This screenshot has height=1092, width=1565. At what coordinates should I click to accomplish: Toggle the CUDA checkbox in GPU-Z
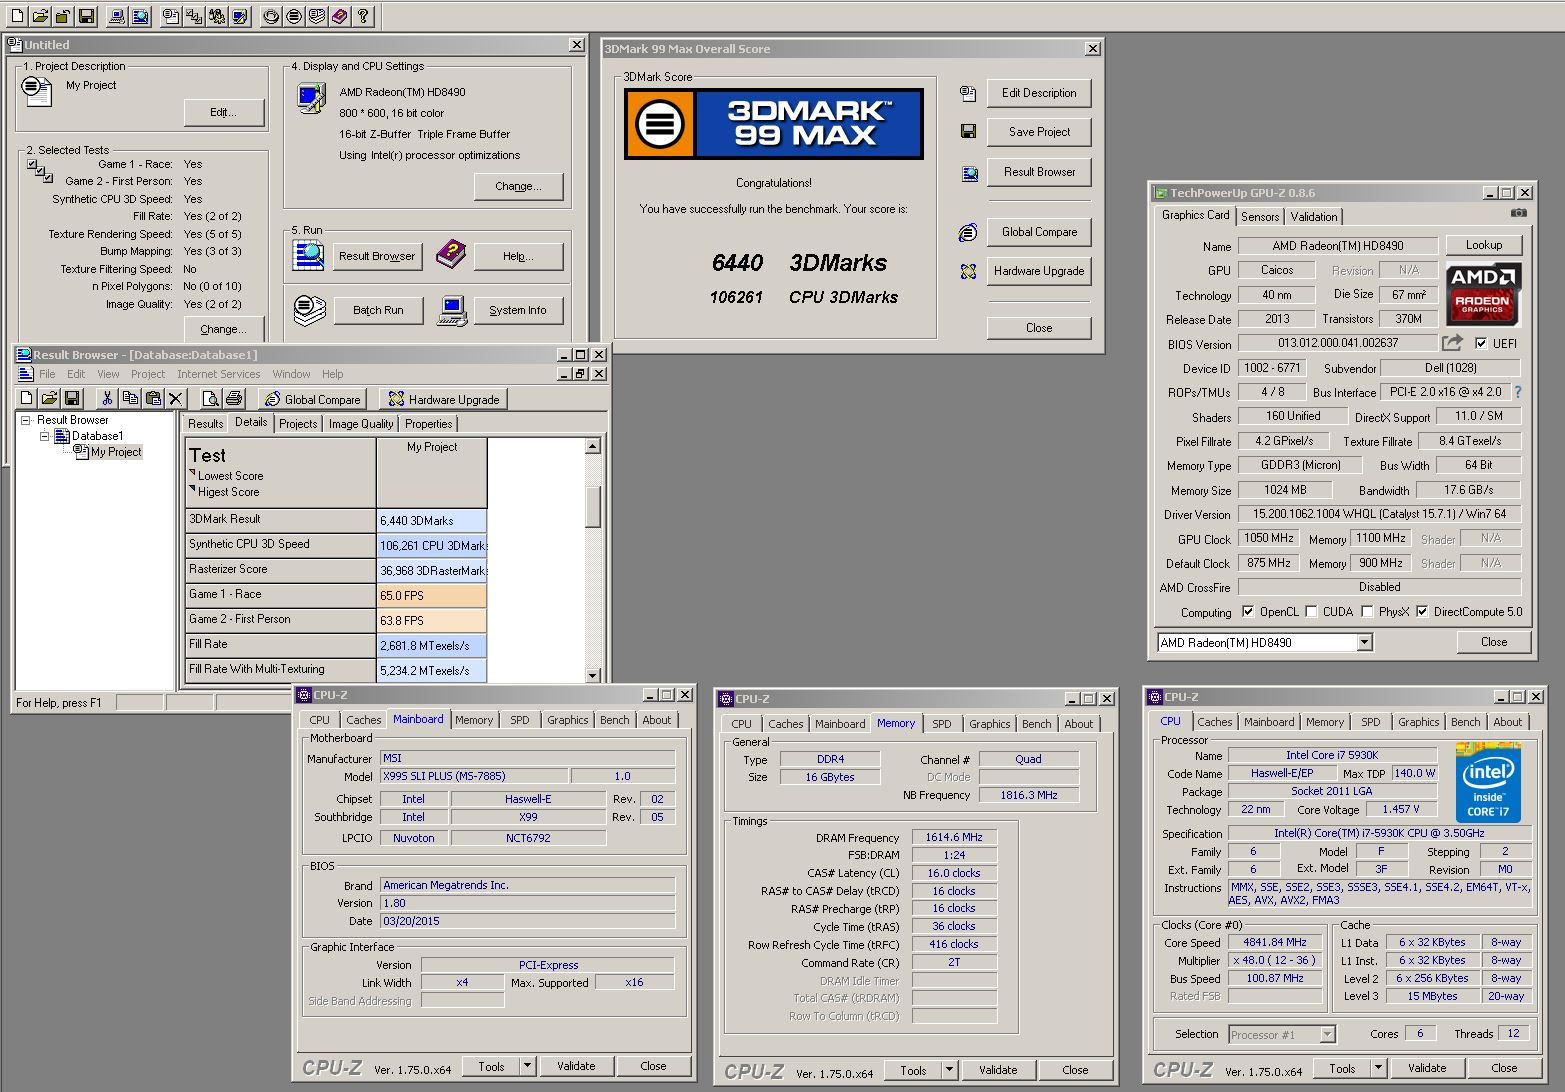click(x=1311, y=611)
